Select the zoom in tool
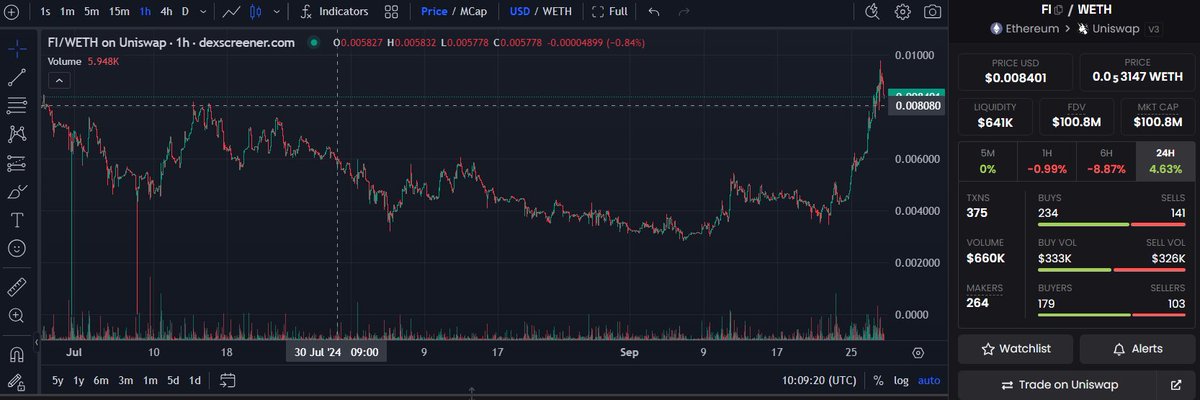Screen dimensions: 1200x400 [16, 315]
